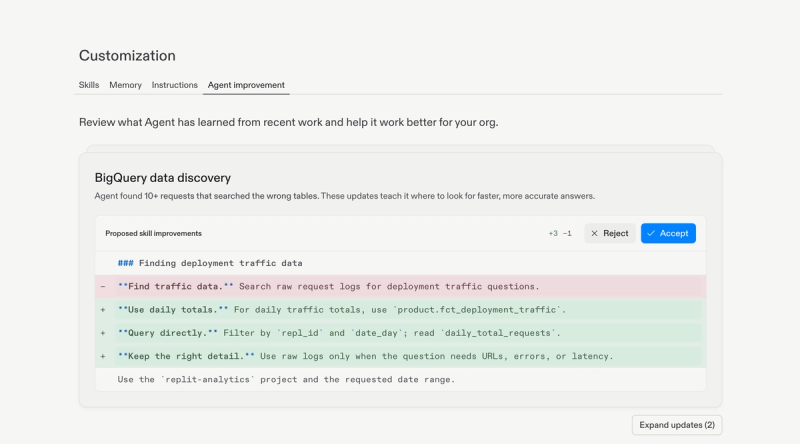
Task: Select removed line 'Find traffic data.'
Action: tap(401, 286)
